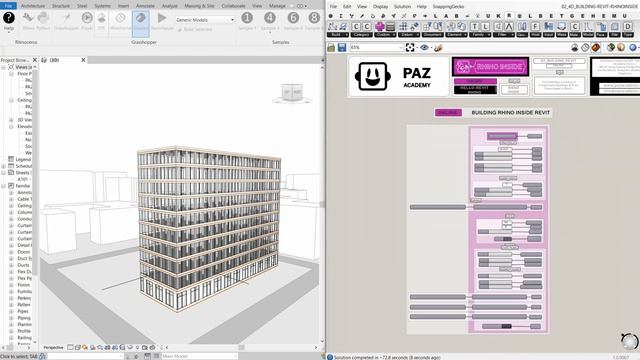Switch to the Structure ribbon tab

[61, 6]
